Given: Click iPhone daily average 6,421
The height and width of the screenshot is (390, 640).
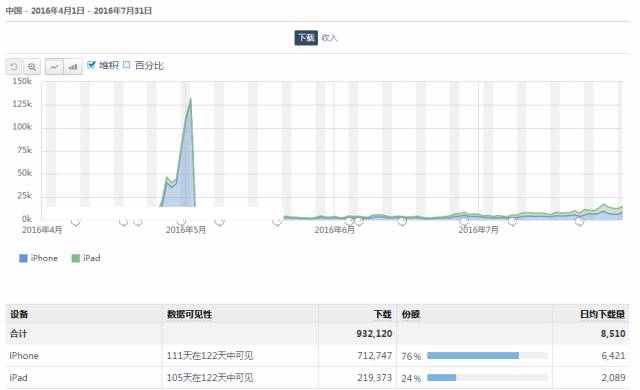Looking at the screenshot, I should (x=613, y=356).
